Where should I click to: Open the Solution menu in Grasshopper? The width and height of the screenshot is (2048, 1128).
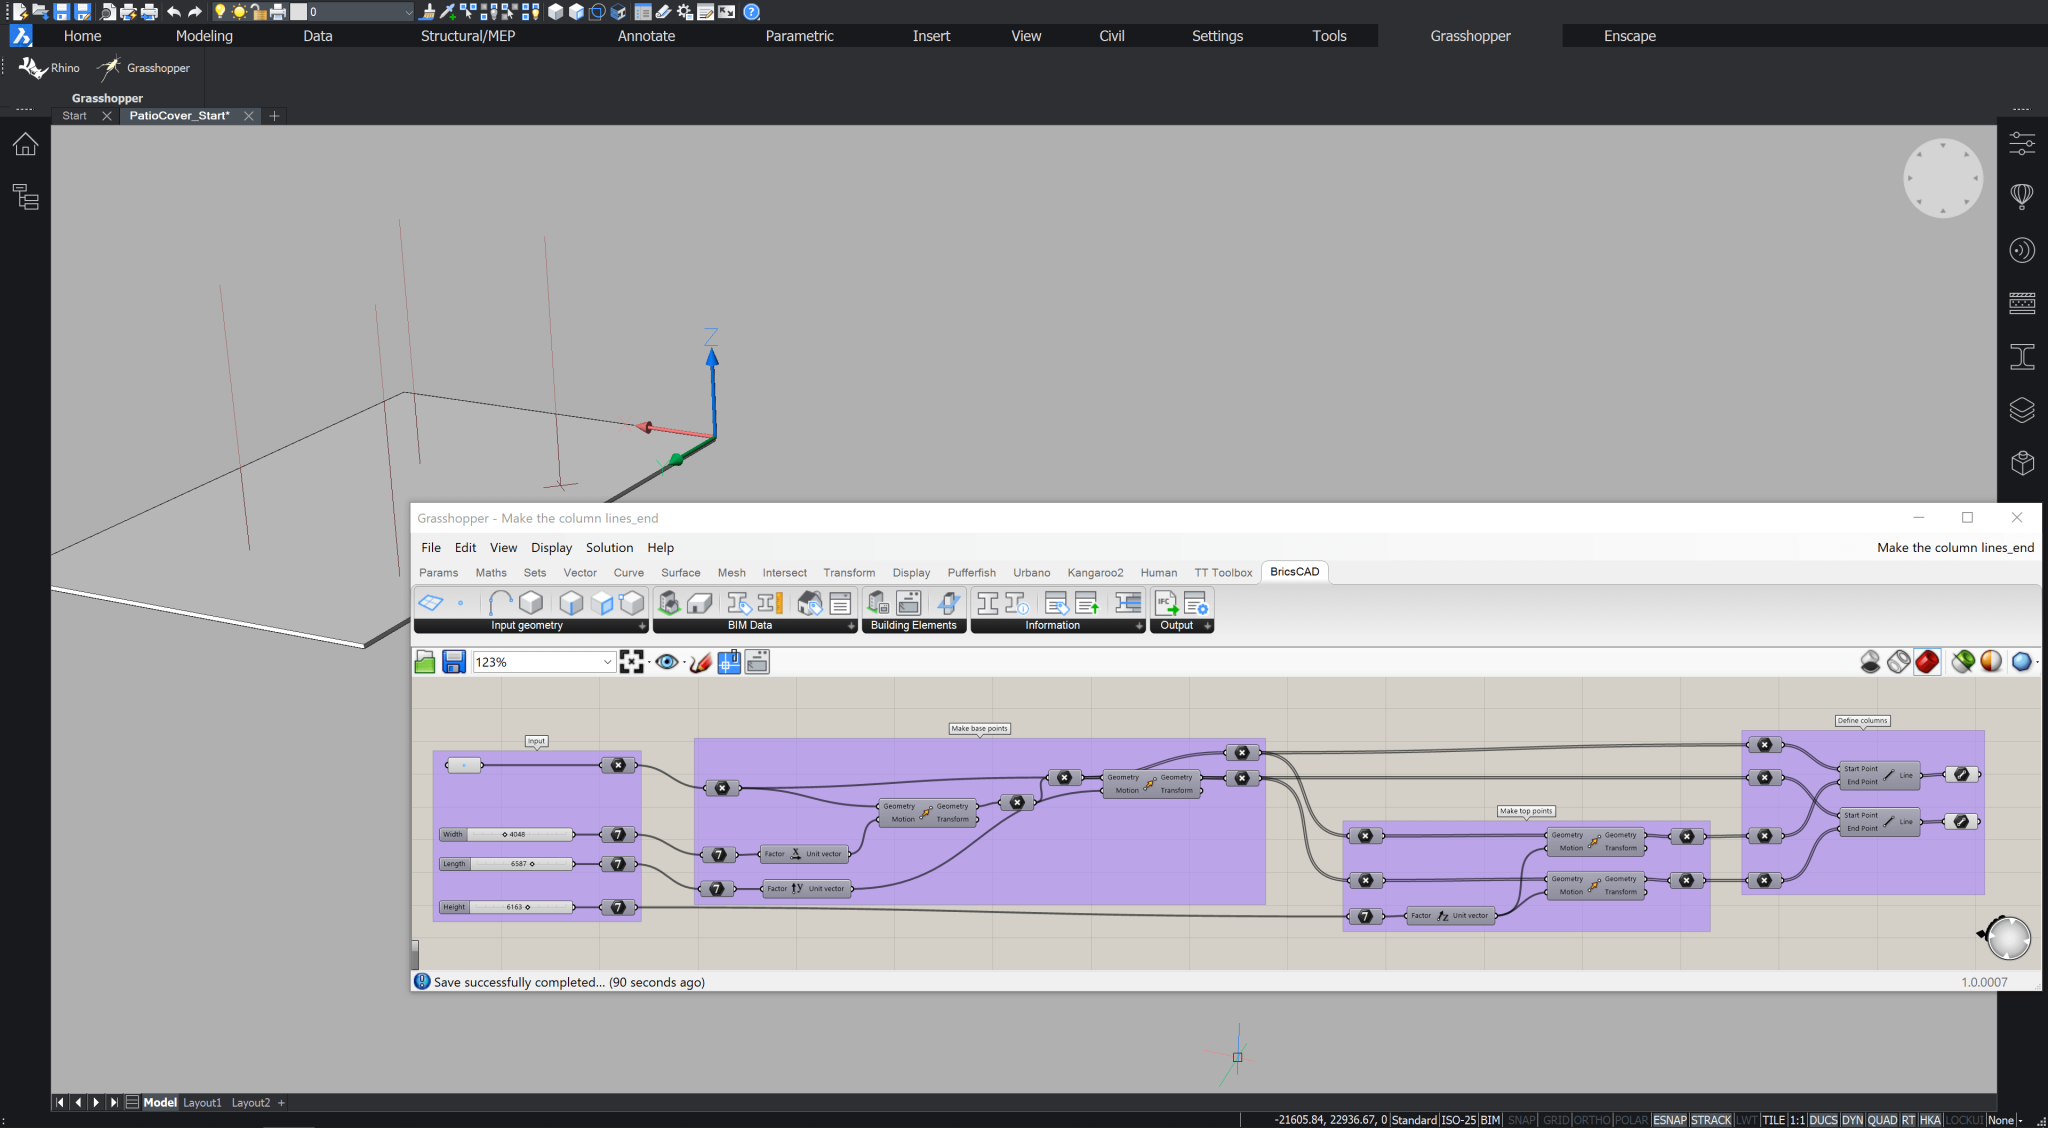(x=609, y=547)
